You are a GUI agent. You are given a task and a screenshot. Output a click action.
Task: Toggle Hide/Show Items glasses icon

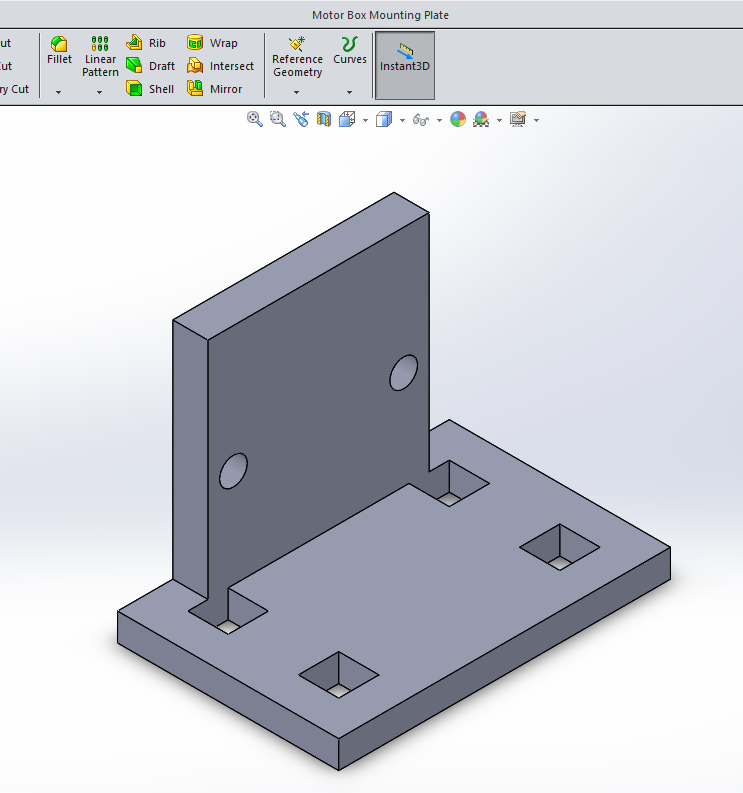pos(421,120)
